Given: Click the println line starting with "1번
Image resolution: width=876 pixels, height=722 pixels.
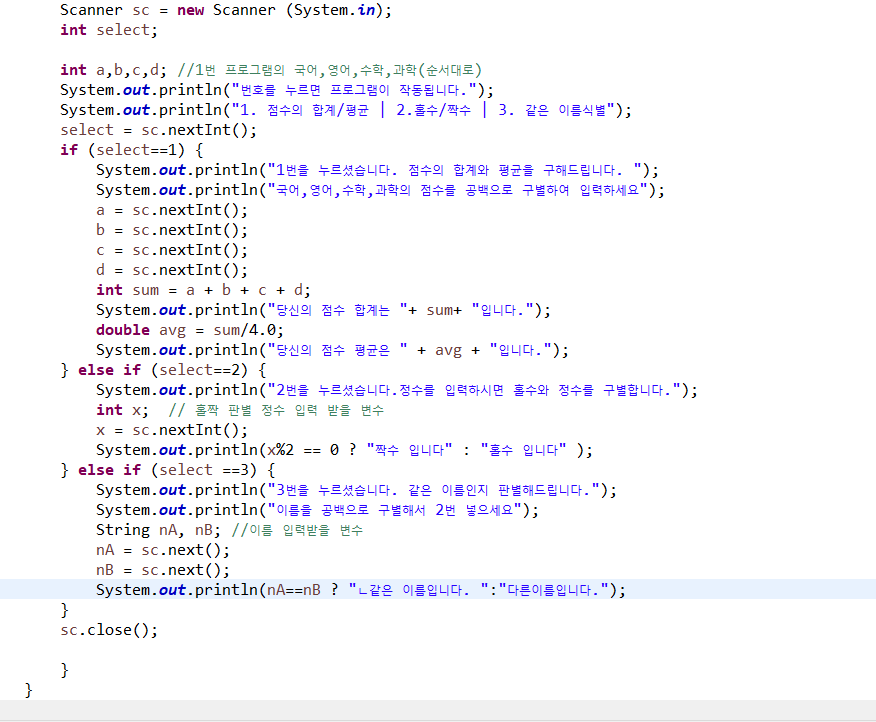Looking at the screenshot, I should (377, 170).
